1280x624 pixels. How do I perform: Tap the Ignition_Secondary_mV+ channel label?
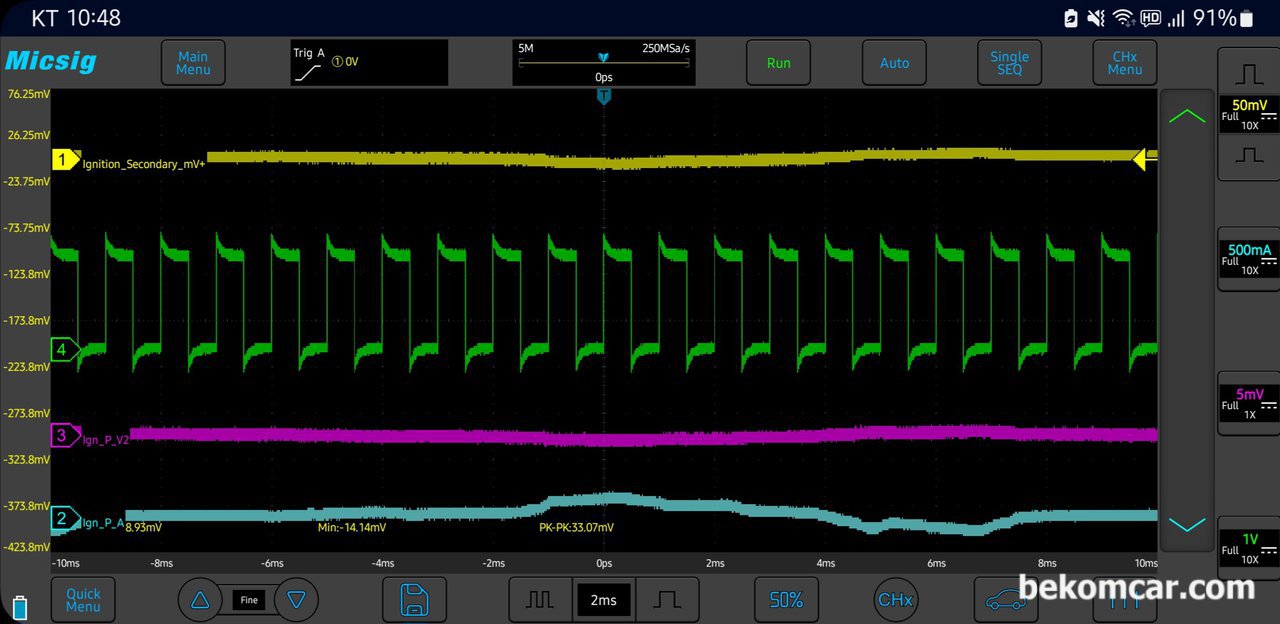pyautogui.click(x=144, y=163)
